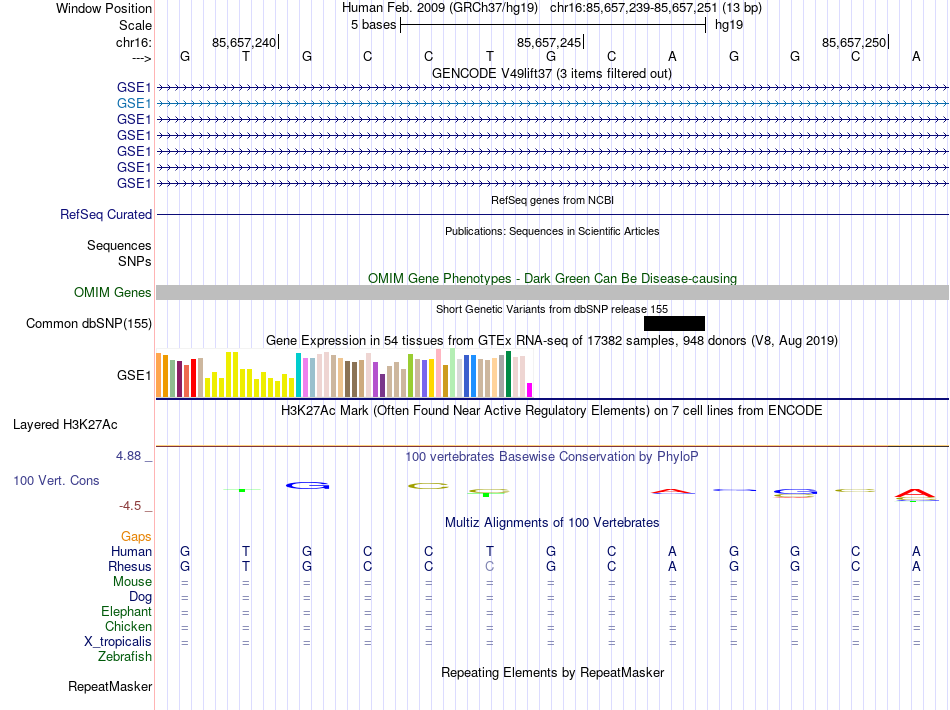Screen dimensions: 950x710
Task: Select the Human species label
Action: point(131,551)
